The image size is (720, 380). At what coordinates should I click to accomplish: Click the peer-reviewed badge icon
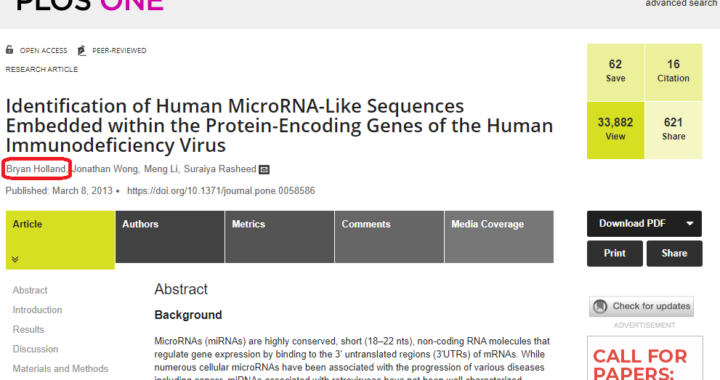point(82,50)
